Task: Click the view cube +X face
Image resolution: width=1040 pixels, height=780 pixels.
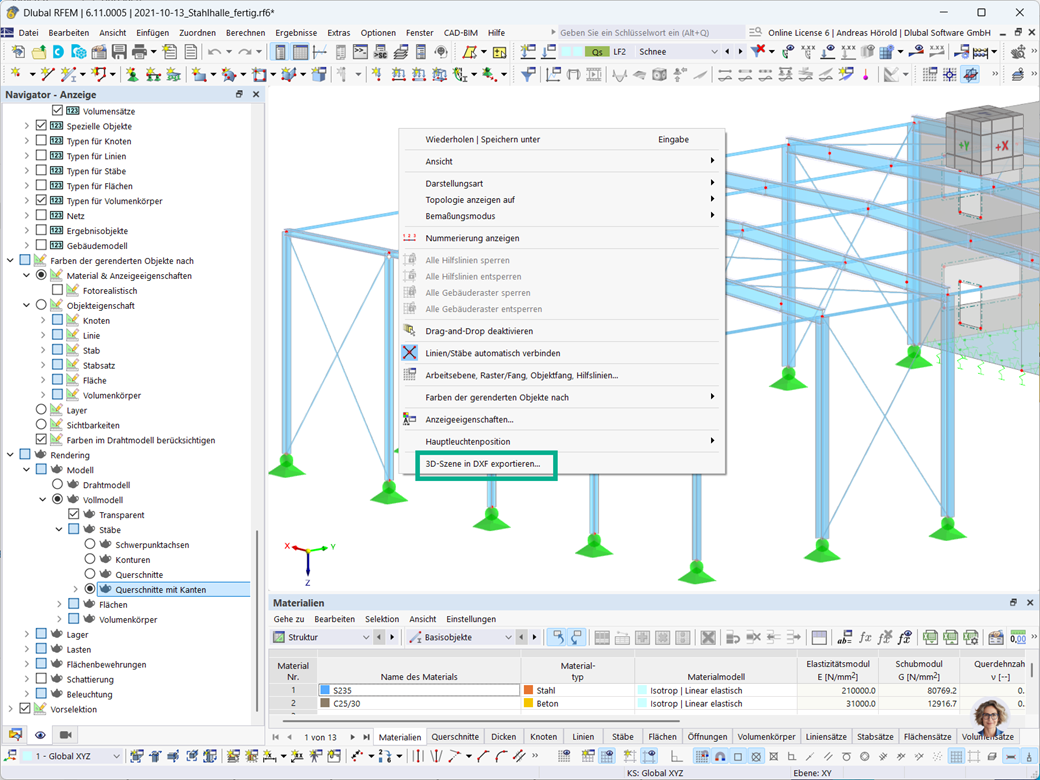Action: pyautogui.click(x=1001, y=146)
